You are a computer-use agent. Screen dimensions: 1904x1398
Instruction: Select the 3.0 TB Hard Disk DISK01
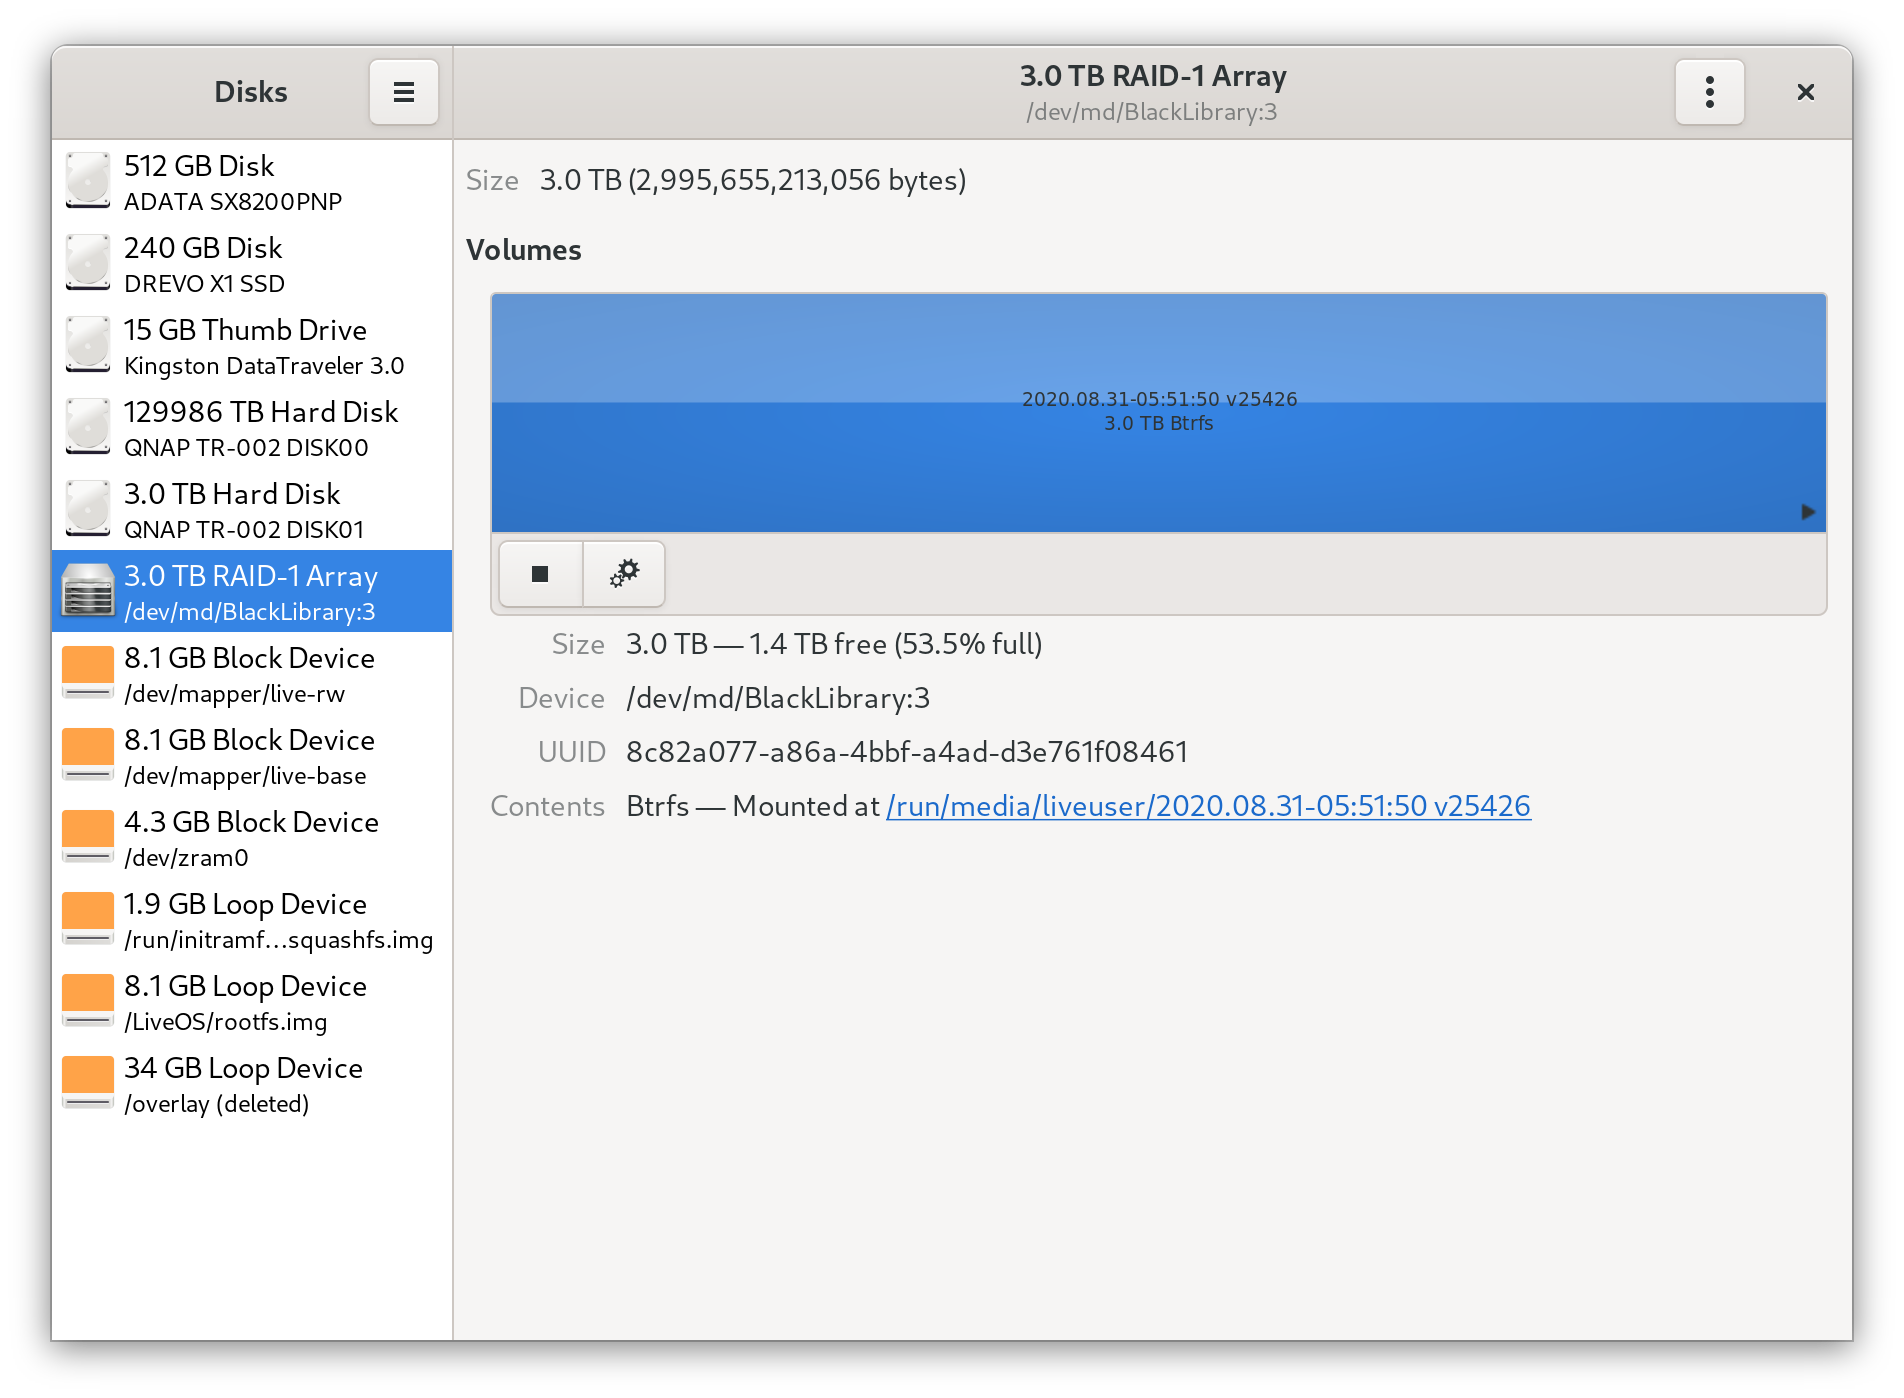tap(252, 509)
